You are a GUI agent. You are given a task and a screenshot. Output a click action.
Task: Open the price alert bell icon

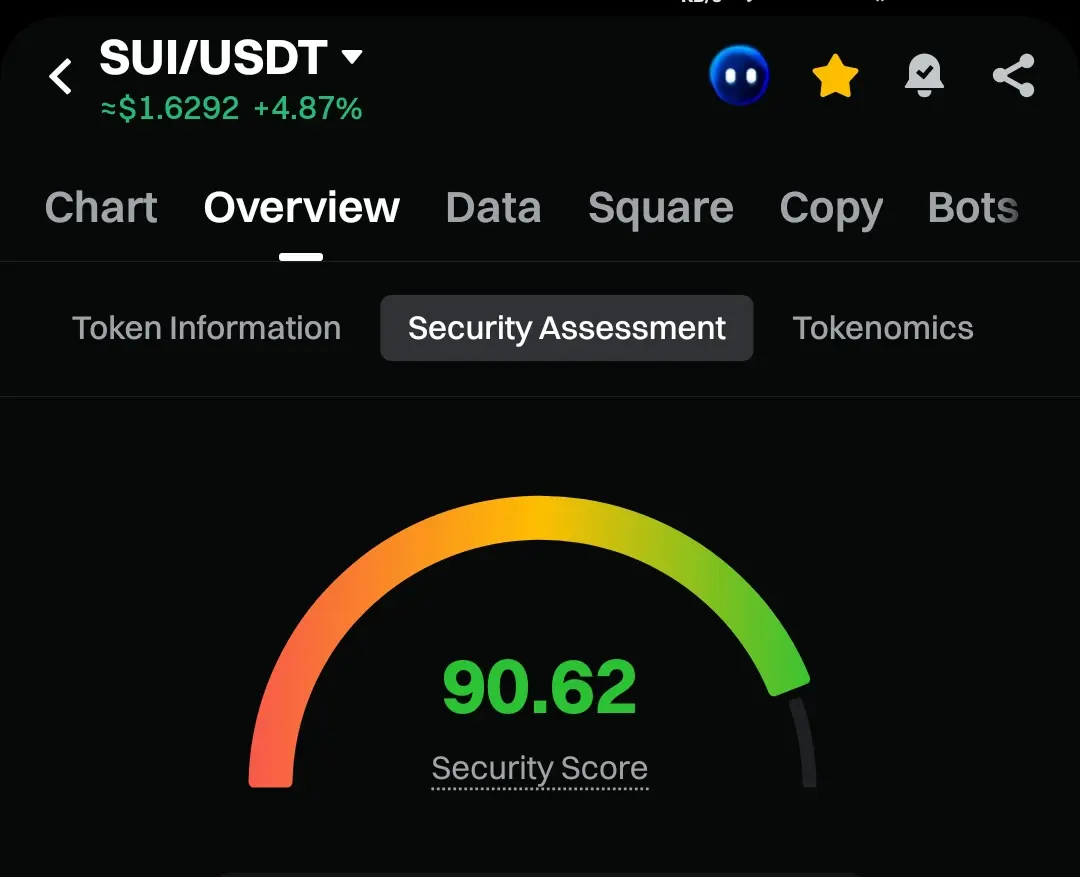click(924, 75)
